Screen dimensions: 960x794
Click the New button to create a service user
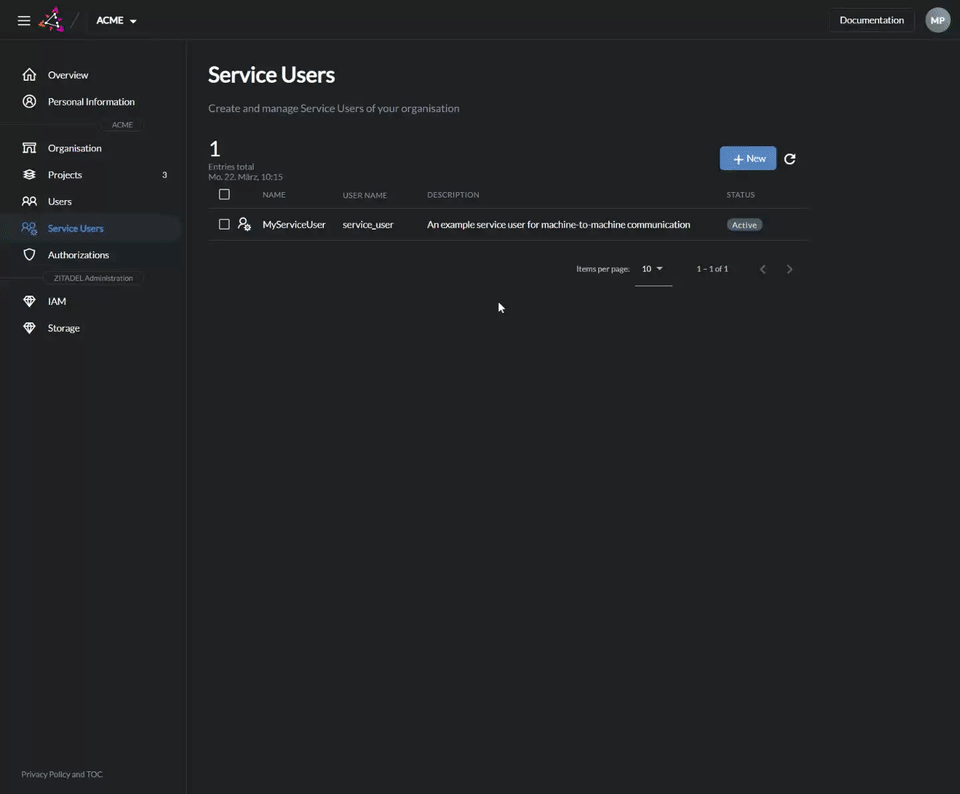coord(747,158)
